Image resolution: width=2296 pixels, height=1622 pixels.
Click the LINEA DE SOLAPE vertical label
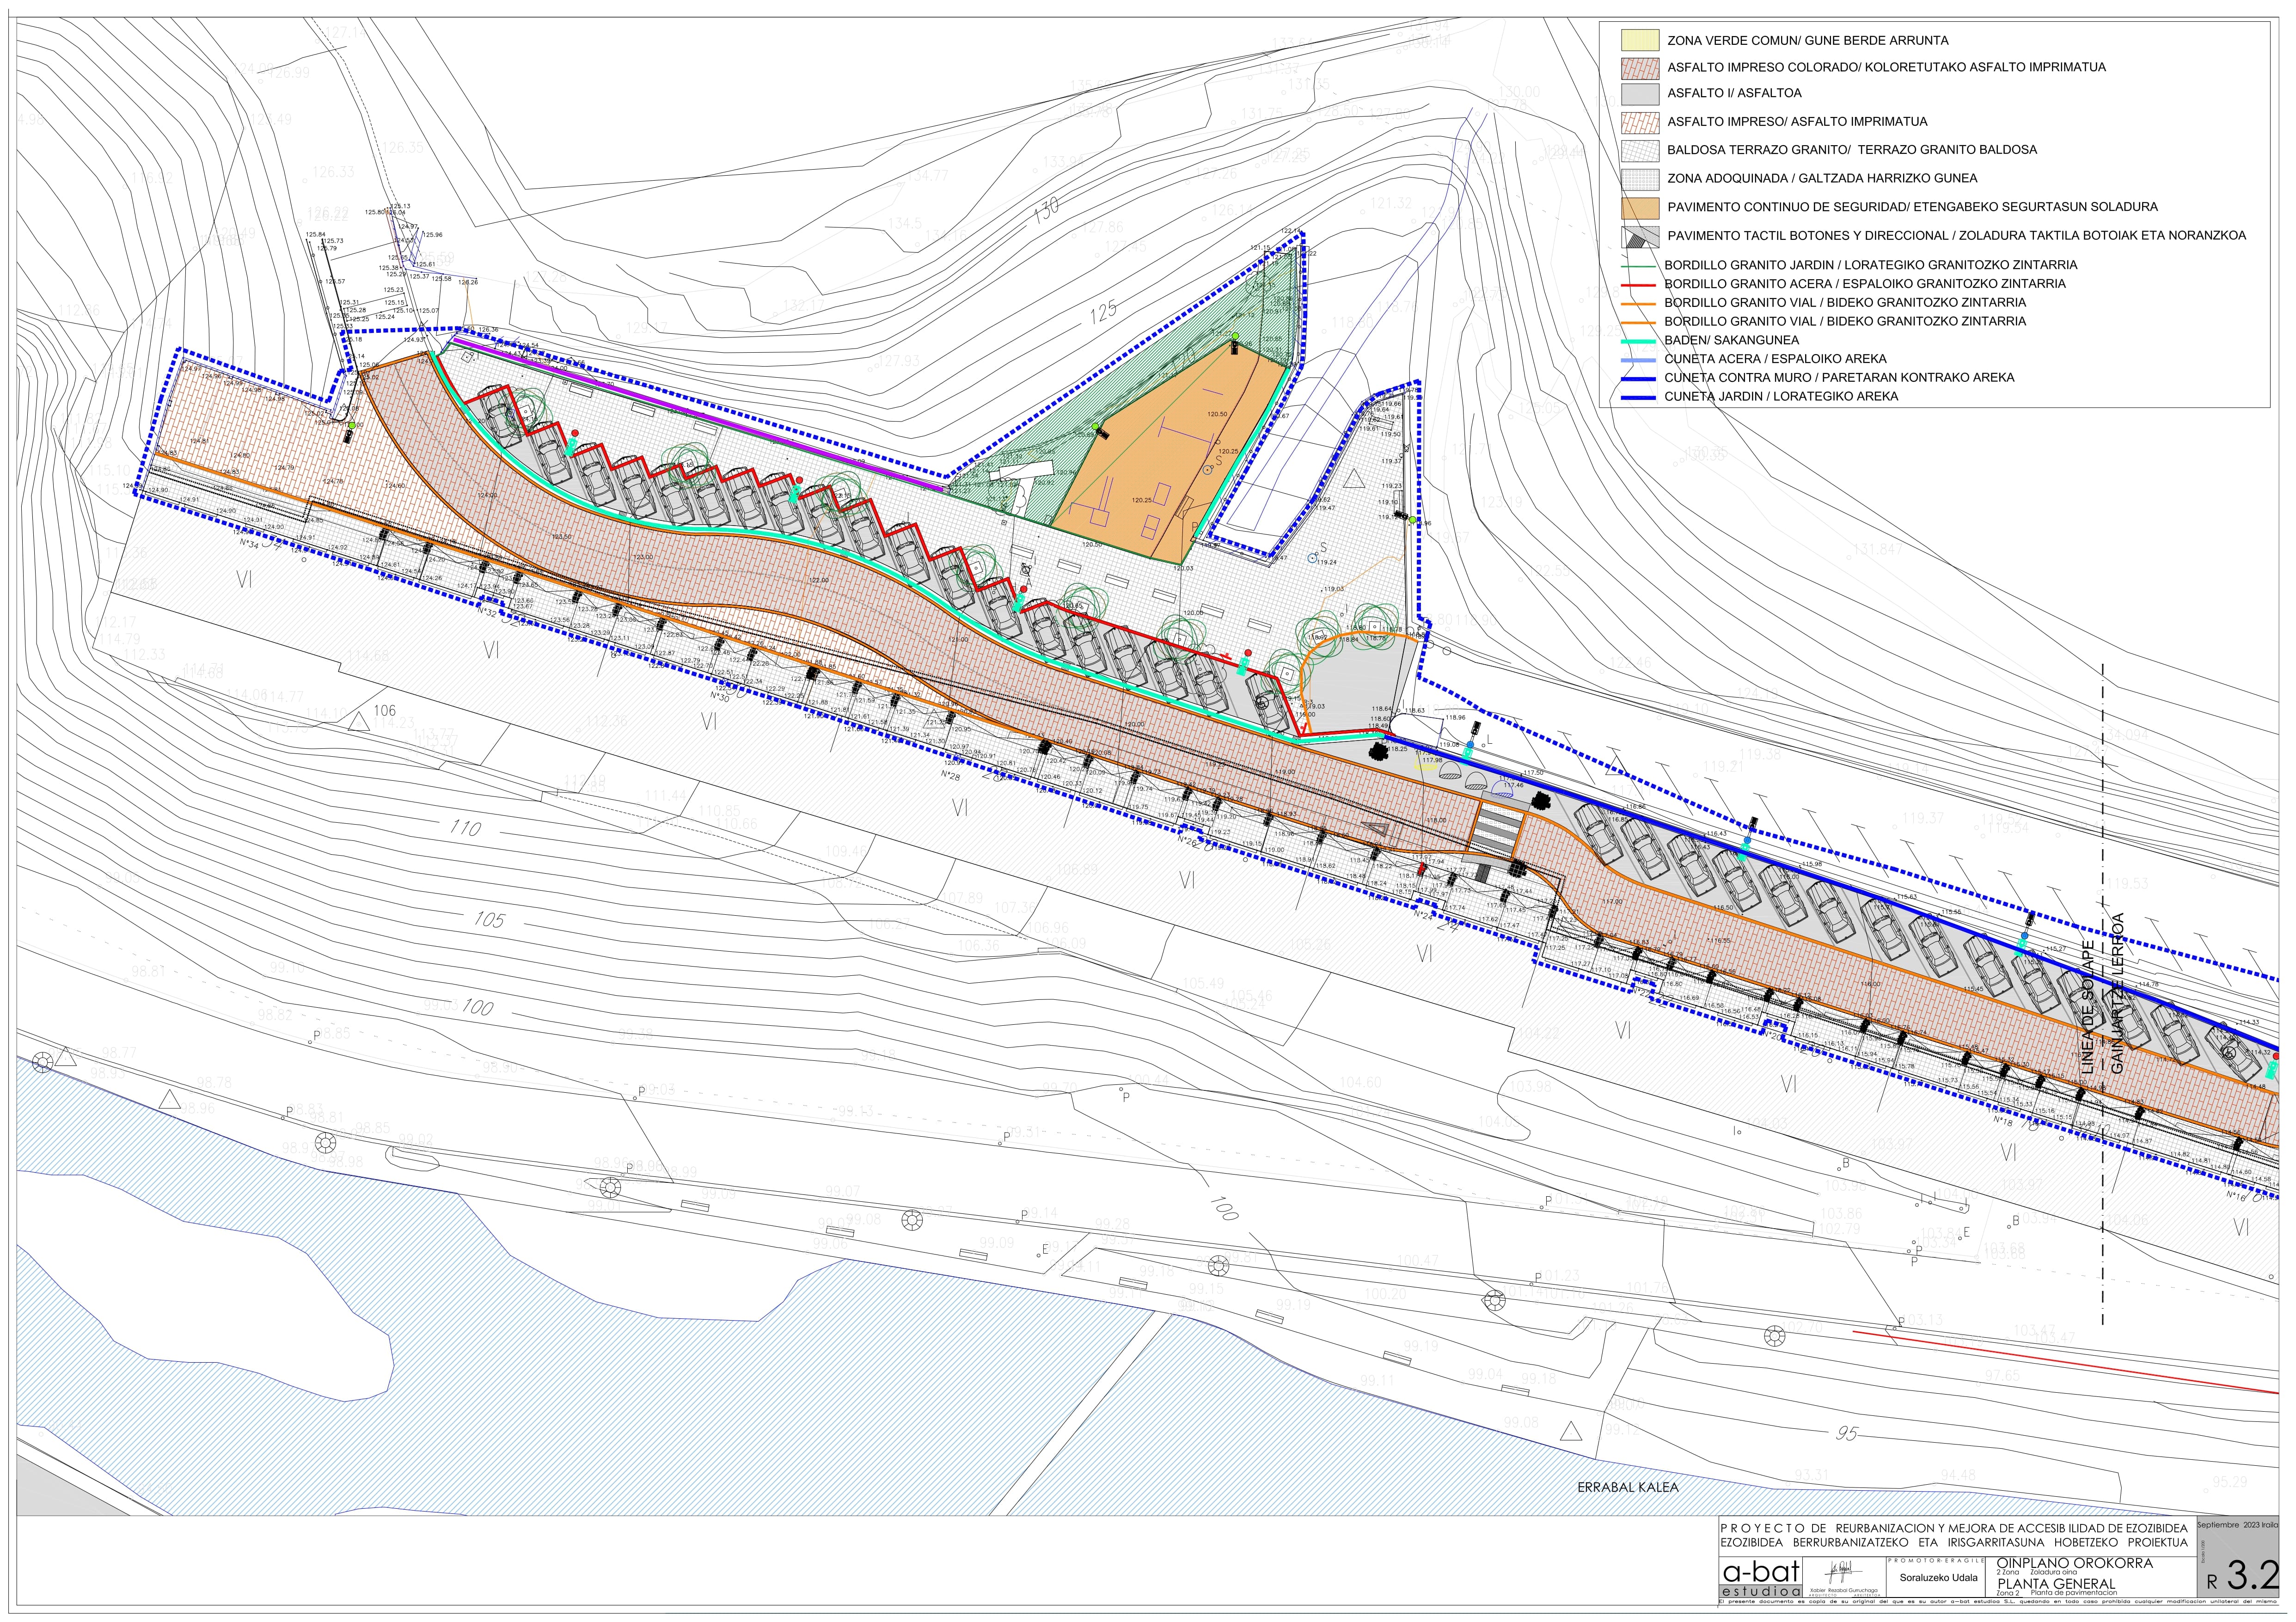pyautogui.click(x=2087, y=1008)
